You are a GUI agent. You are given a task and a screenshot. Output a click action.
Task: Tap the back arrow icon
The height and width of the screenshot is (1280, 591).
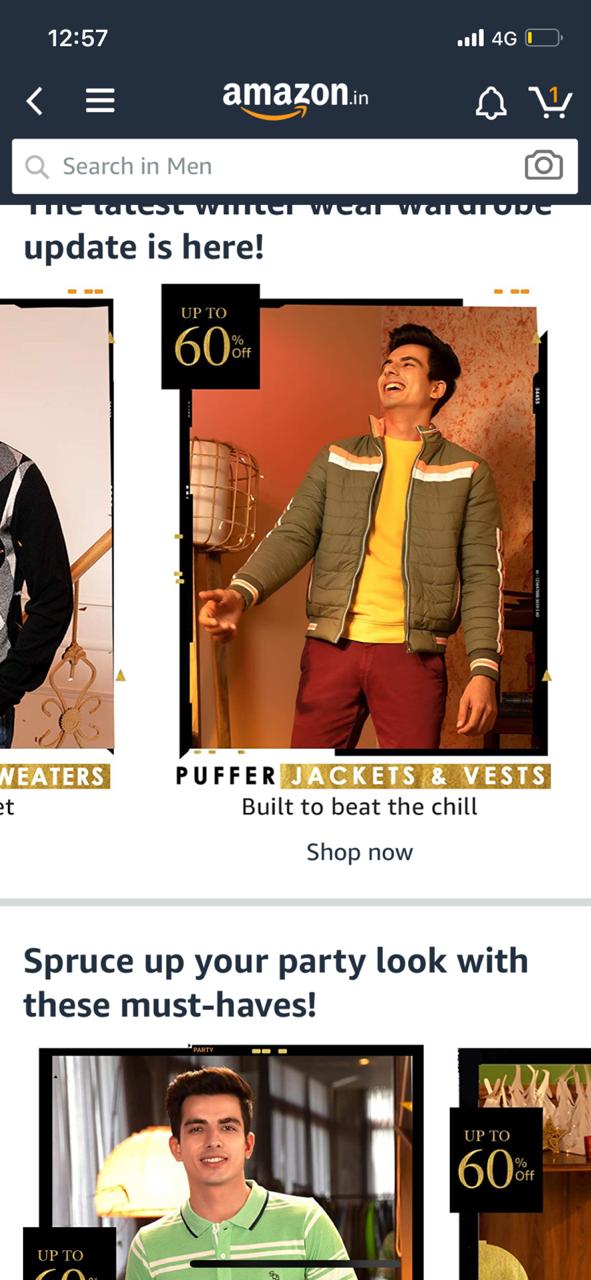35,100
